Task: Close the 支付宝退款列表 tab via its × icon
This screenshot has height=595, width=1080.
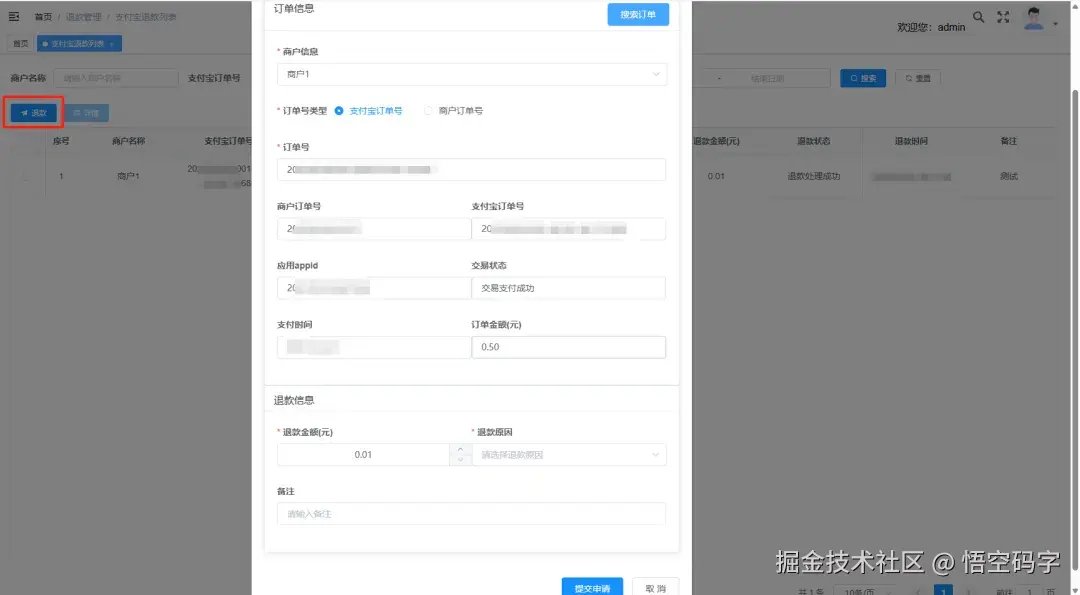Action: [x=111, y=43]
